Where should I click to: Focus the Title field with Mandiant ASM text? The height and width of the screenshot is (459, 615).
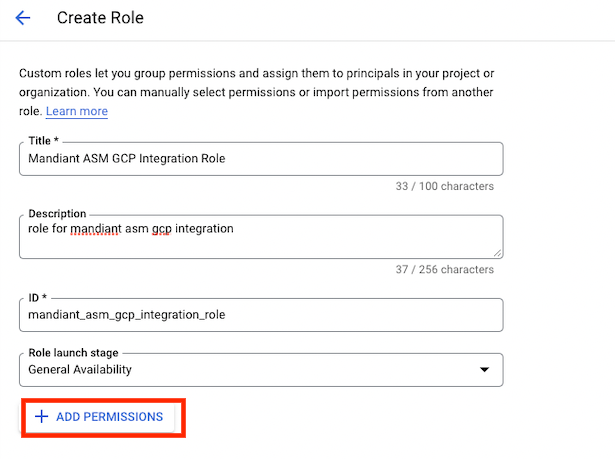pyautogui.click(x=261, y=159)
